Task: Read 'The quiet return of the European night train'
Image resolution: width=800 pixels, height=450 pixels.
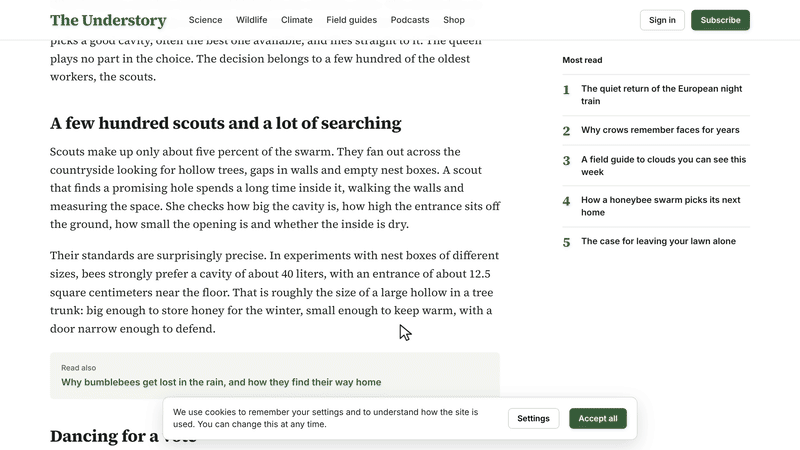Action: click(x=661, y=95)
